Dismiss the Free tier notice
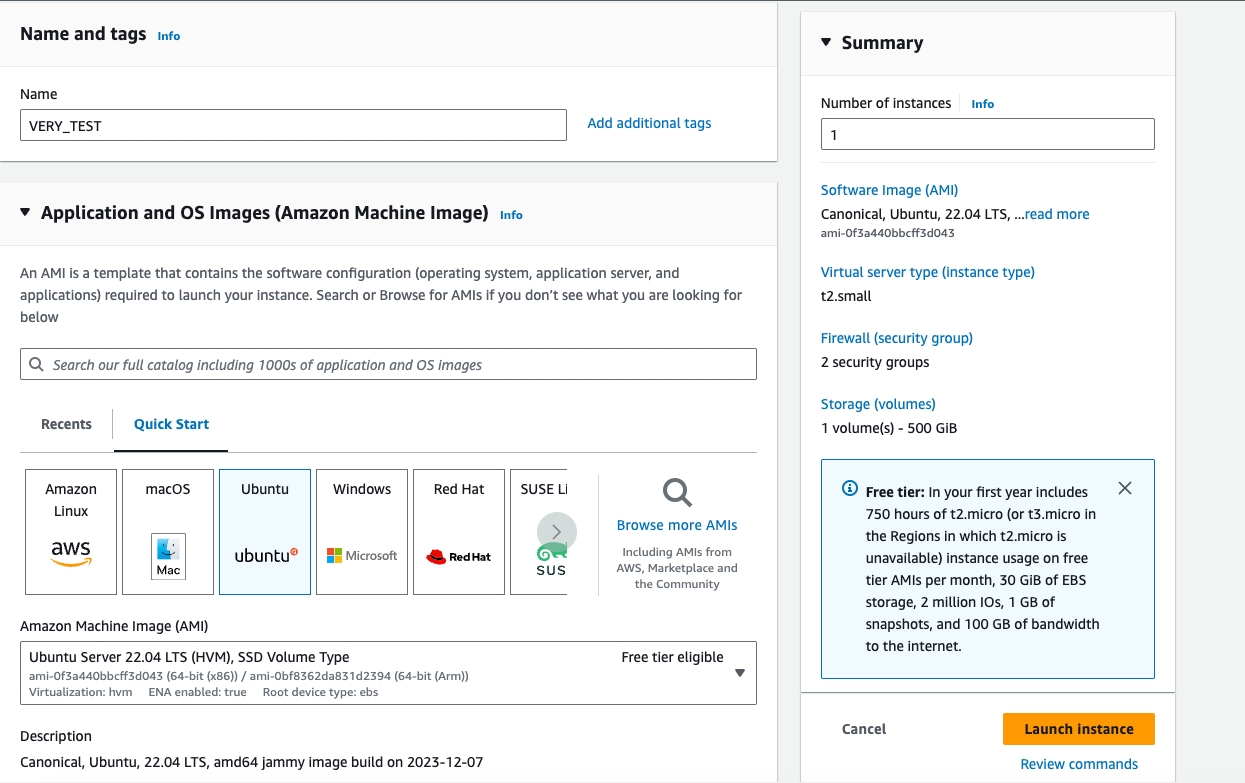Image resolution: width=1245 pixels, height=783 pixels. click(x=1125, y=488)
